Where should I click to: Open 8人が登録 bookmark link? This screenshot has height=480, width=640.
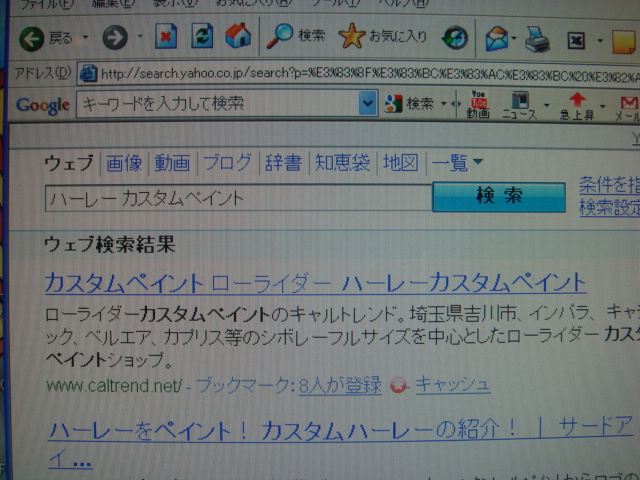340,385
